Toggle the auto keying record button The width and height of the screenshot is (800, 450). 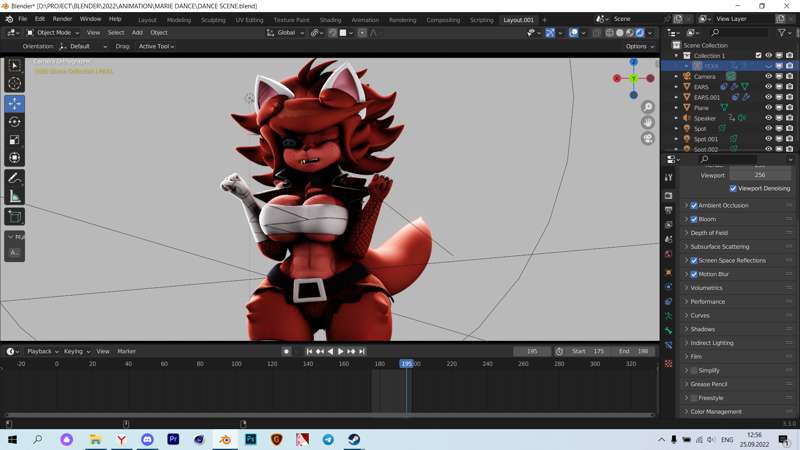(x=286, y=352)
